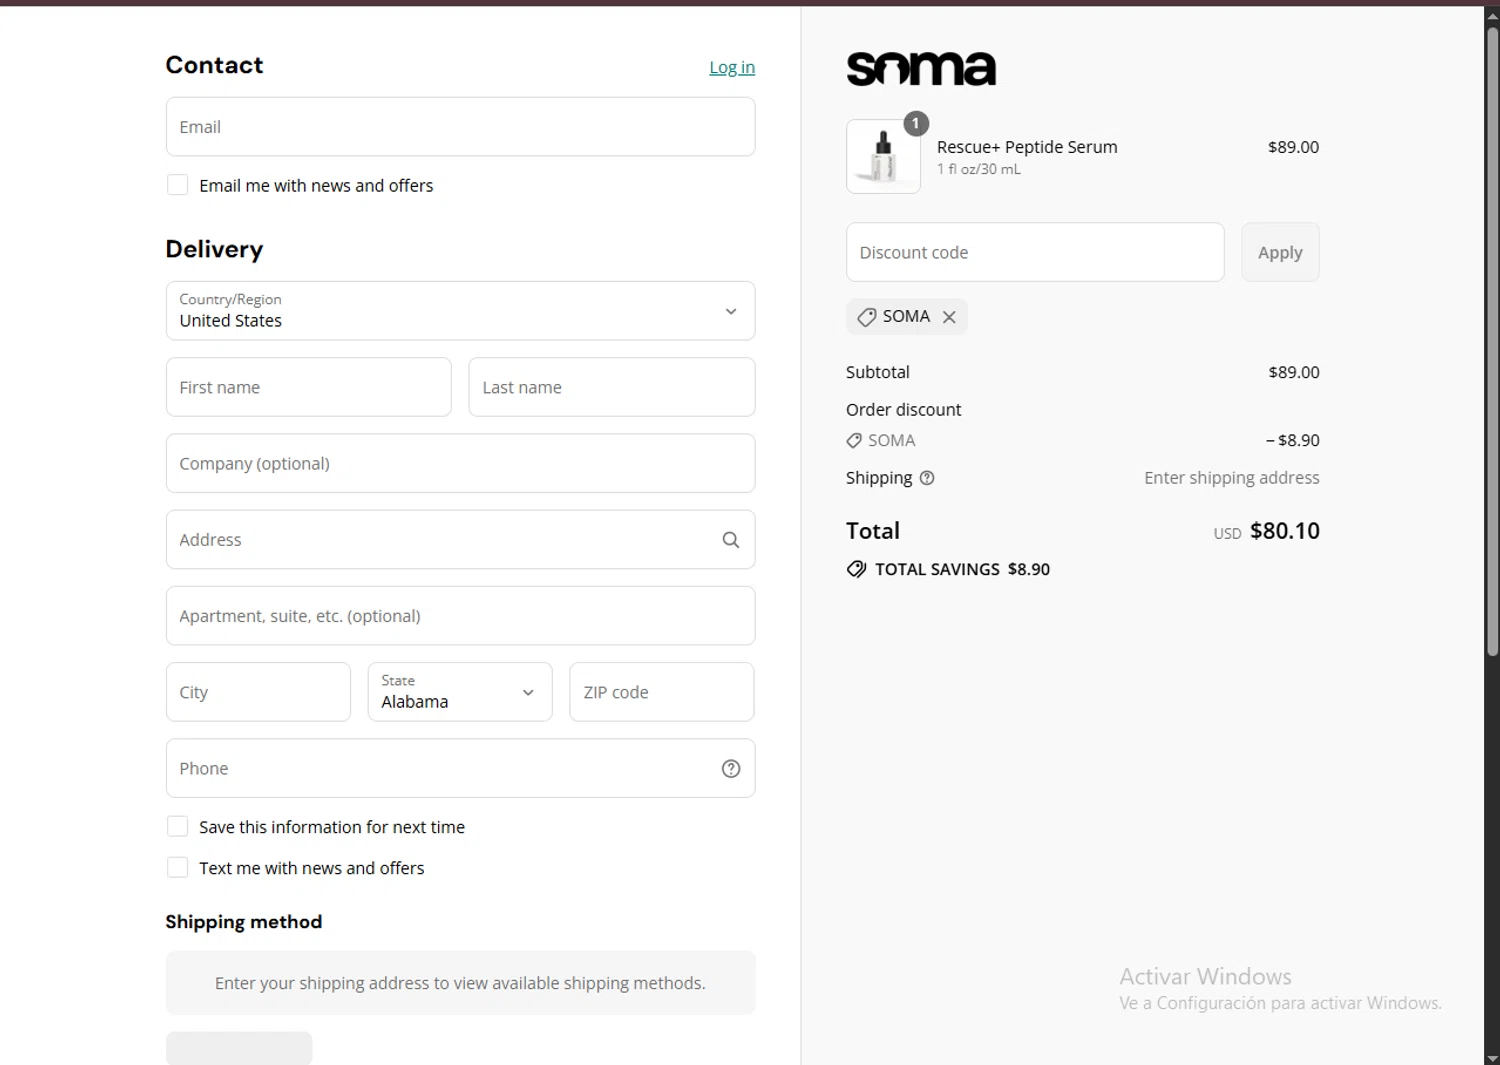
Task: Expand the State dropdown showing Alabama
Action: point(460,692)
